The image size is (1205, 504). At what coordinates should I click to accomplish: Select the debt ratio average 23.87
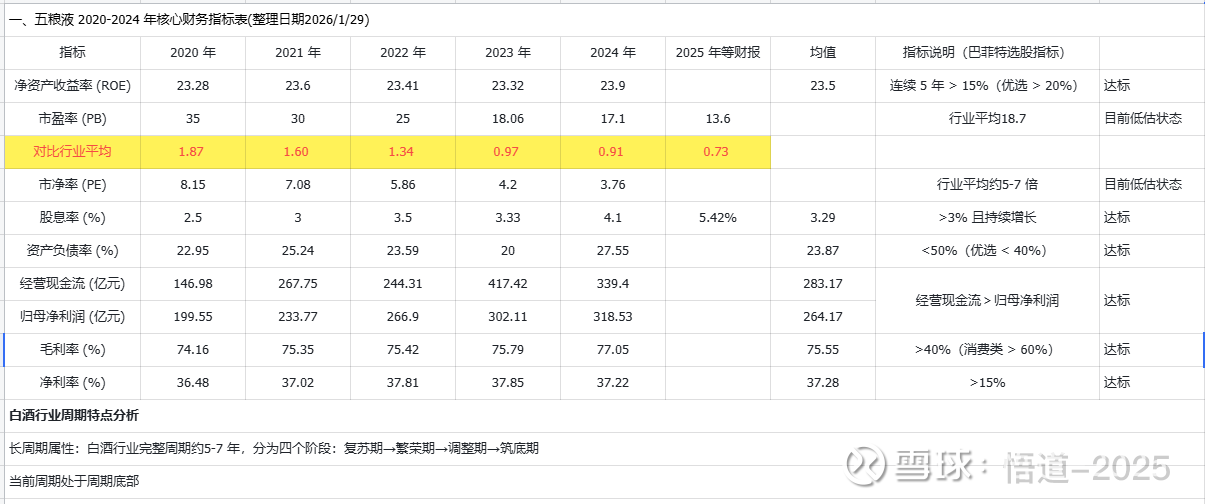click(x=823, y=251)
